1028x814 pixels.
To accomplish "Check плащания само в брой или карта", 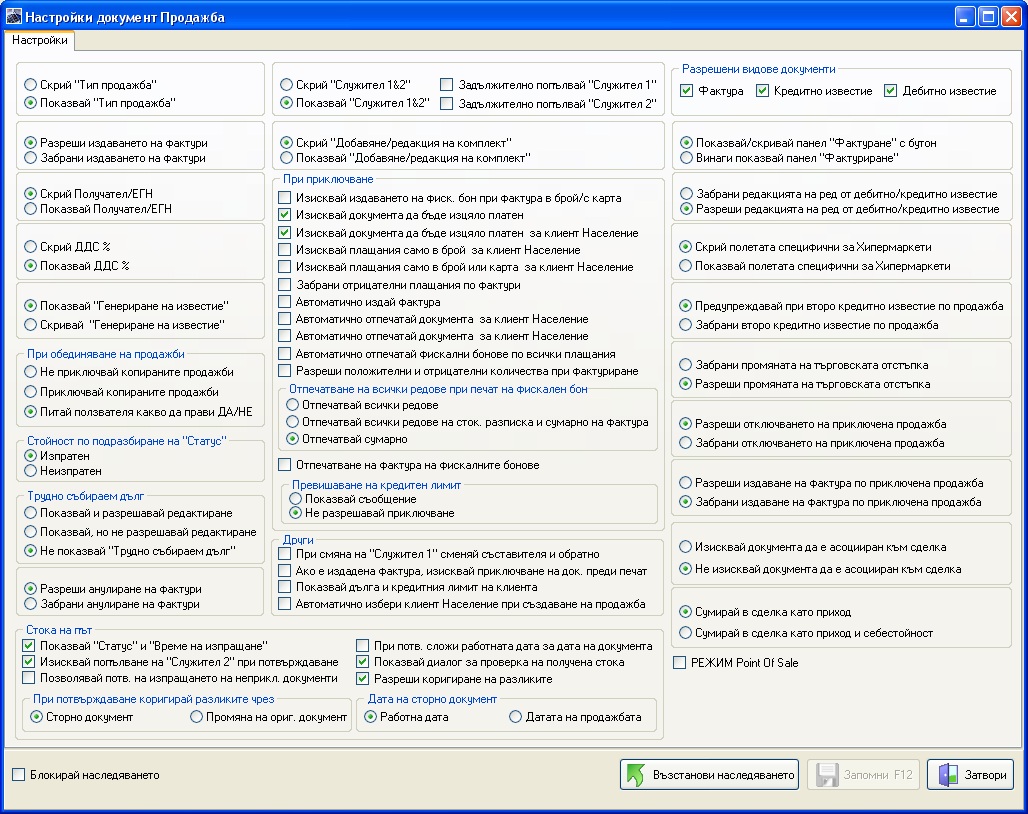I will pyautogui.click(x=285, y=267).
